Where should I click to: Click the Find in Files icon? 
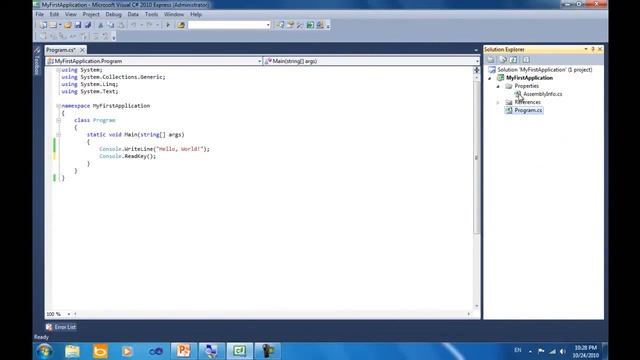(181, 25)
